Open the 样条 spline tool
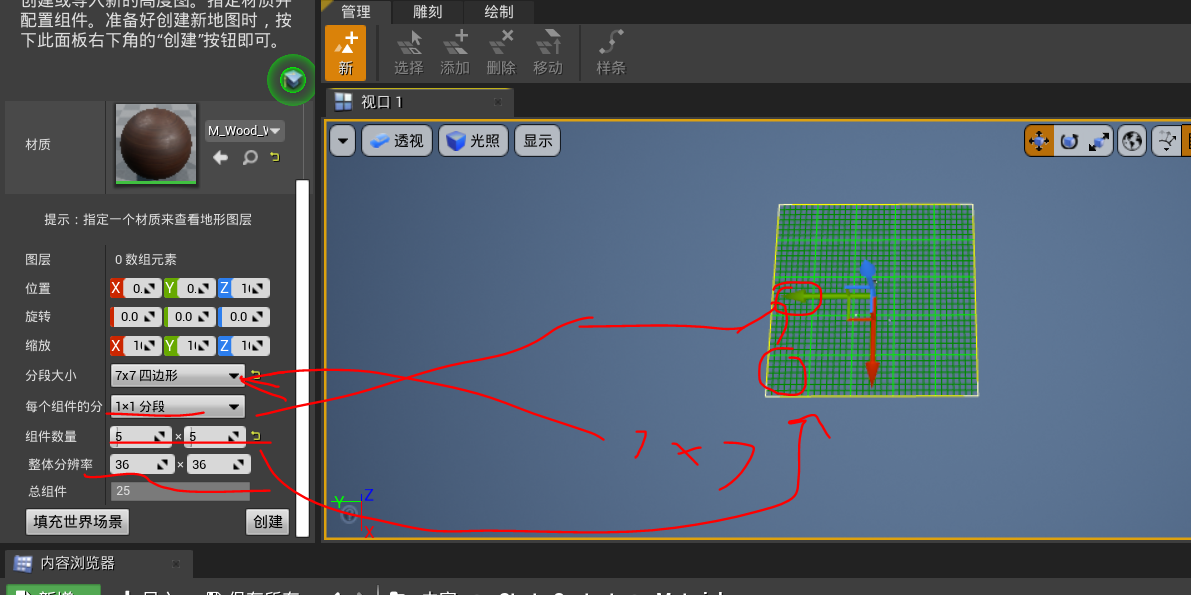1191x595 pixels. tap(611, 53)
